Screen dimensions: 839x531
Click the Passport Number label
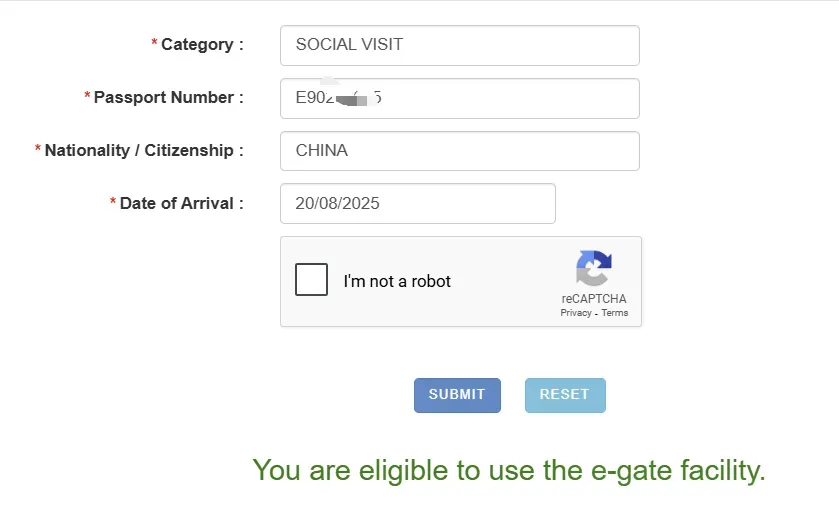[169, 97]
